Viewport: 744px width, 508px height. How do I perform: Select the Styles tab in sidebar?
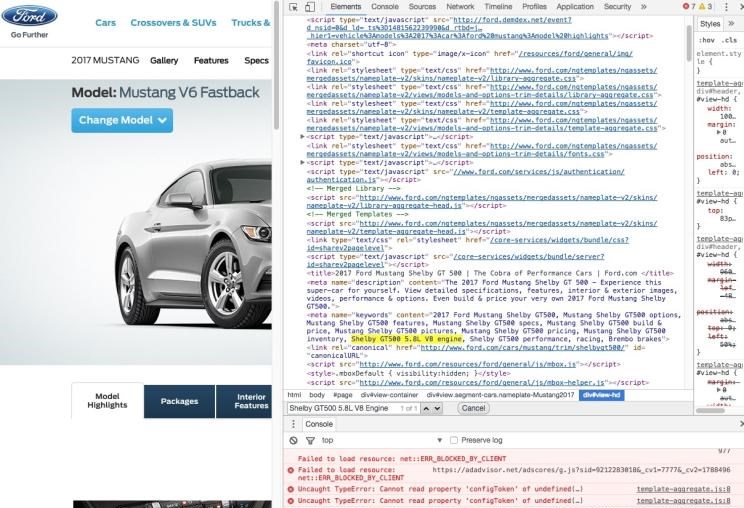(710, 24)
